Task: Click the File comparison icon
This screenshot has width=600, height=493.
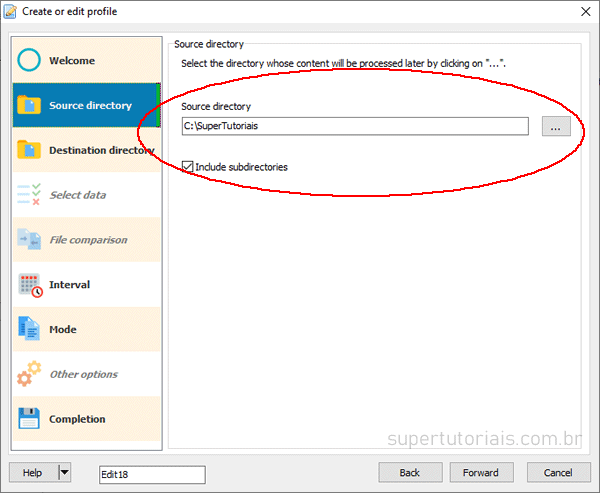Action: click(30, 240)
